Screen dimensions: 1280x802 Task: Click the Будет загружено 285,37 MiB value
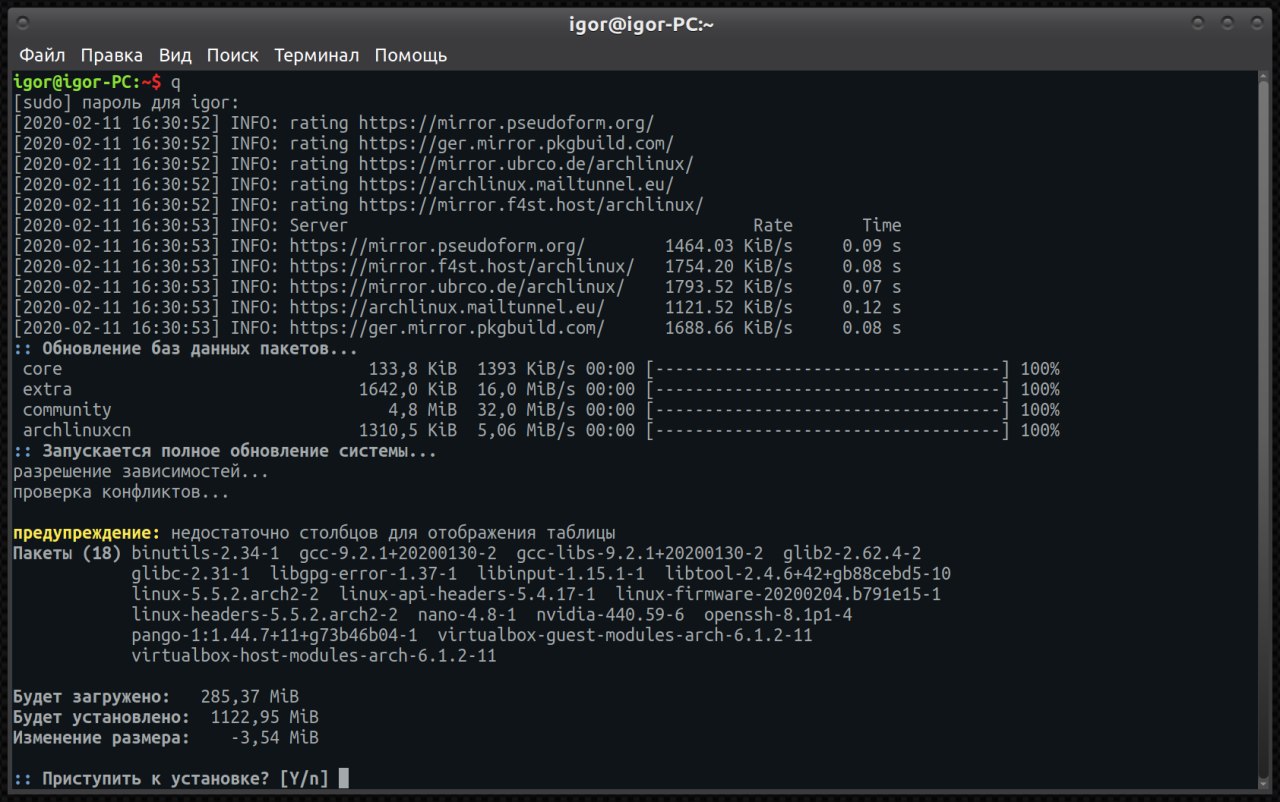(x=250, y=697)
